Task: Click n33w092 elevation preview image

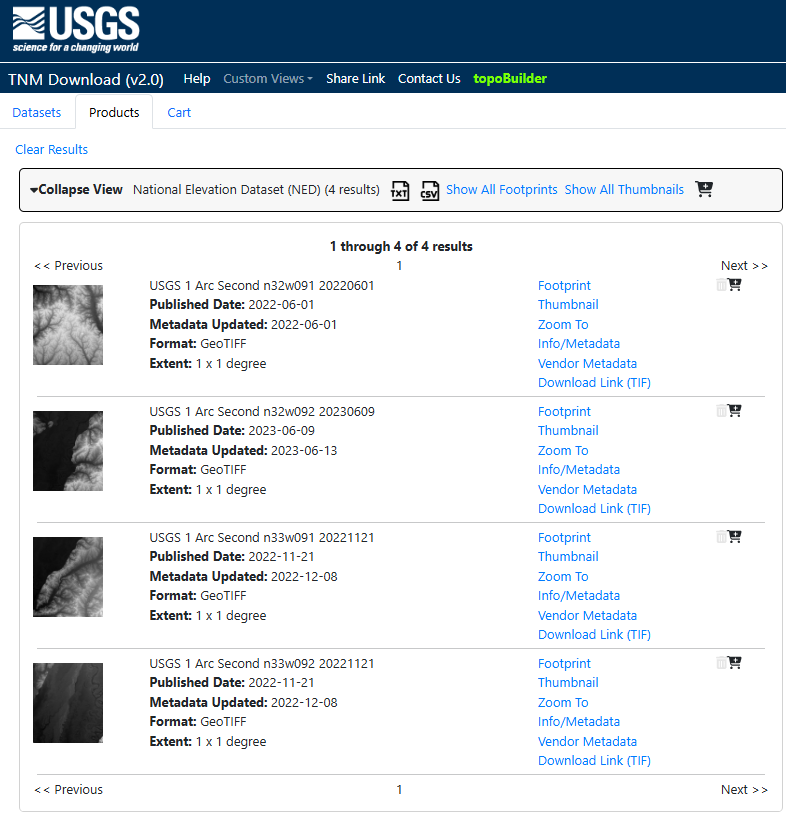Action: [x=68, y=703]
